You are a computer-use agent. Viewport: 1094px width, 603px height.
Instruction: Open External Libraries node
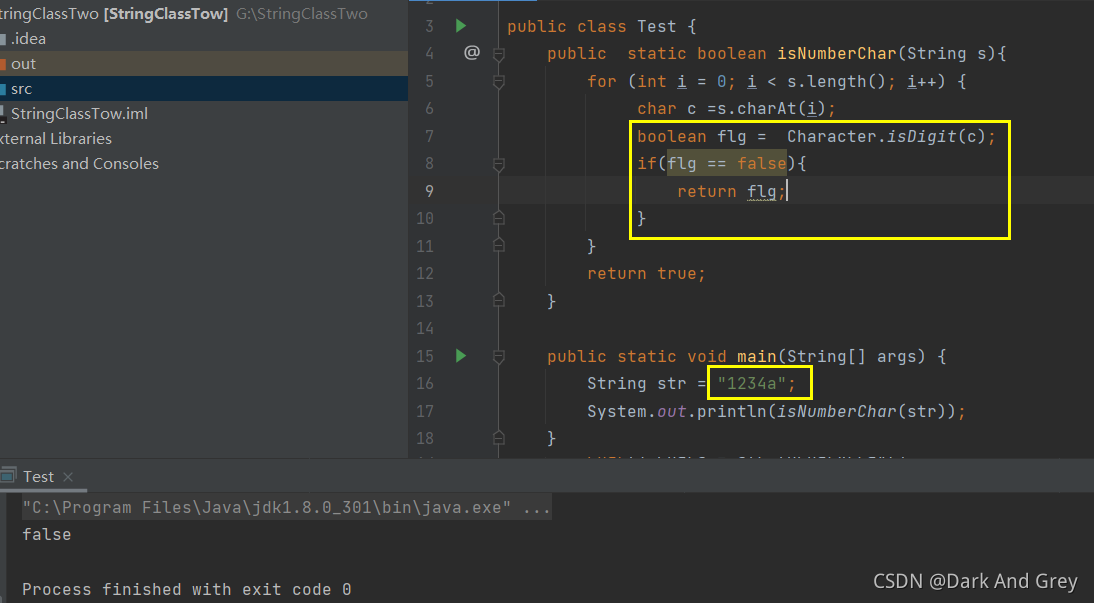[204, 139]
